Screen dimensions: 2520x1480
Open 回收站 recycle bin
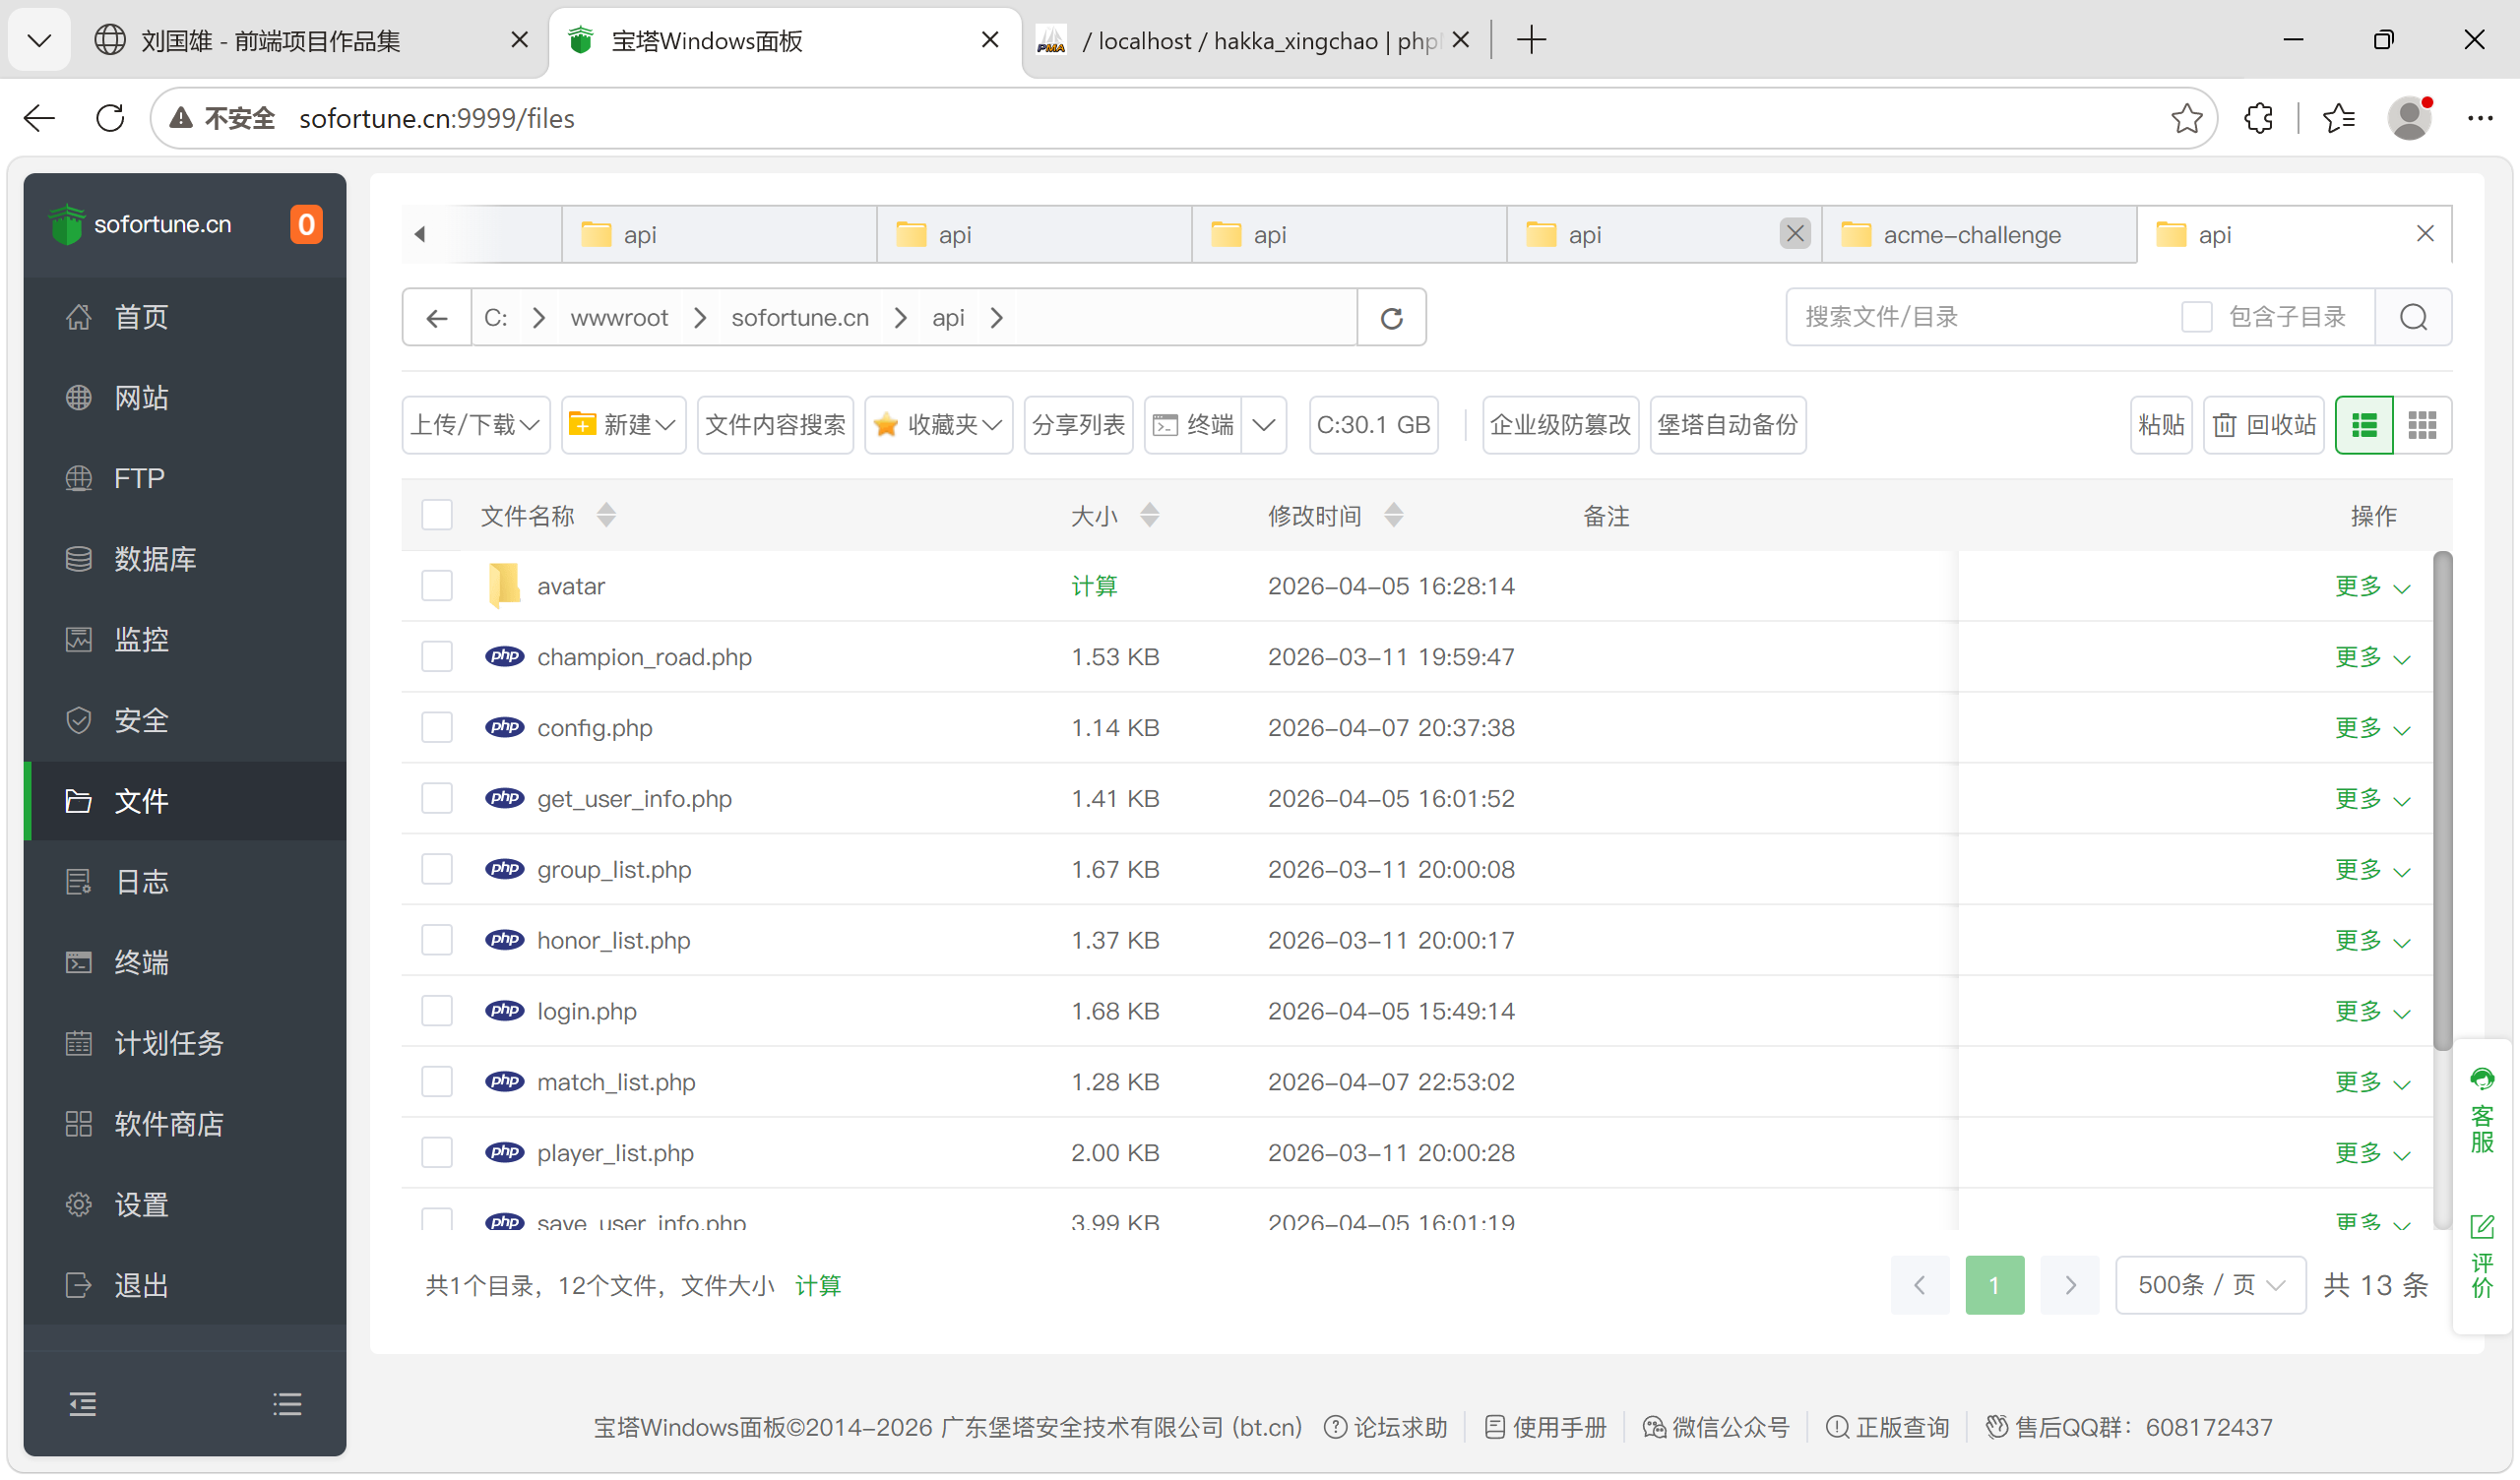pyautogui.click(x=2265, y=425)
